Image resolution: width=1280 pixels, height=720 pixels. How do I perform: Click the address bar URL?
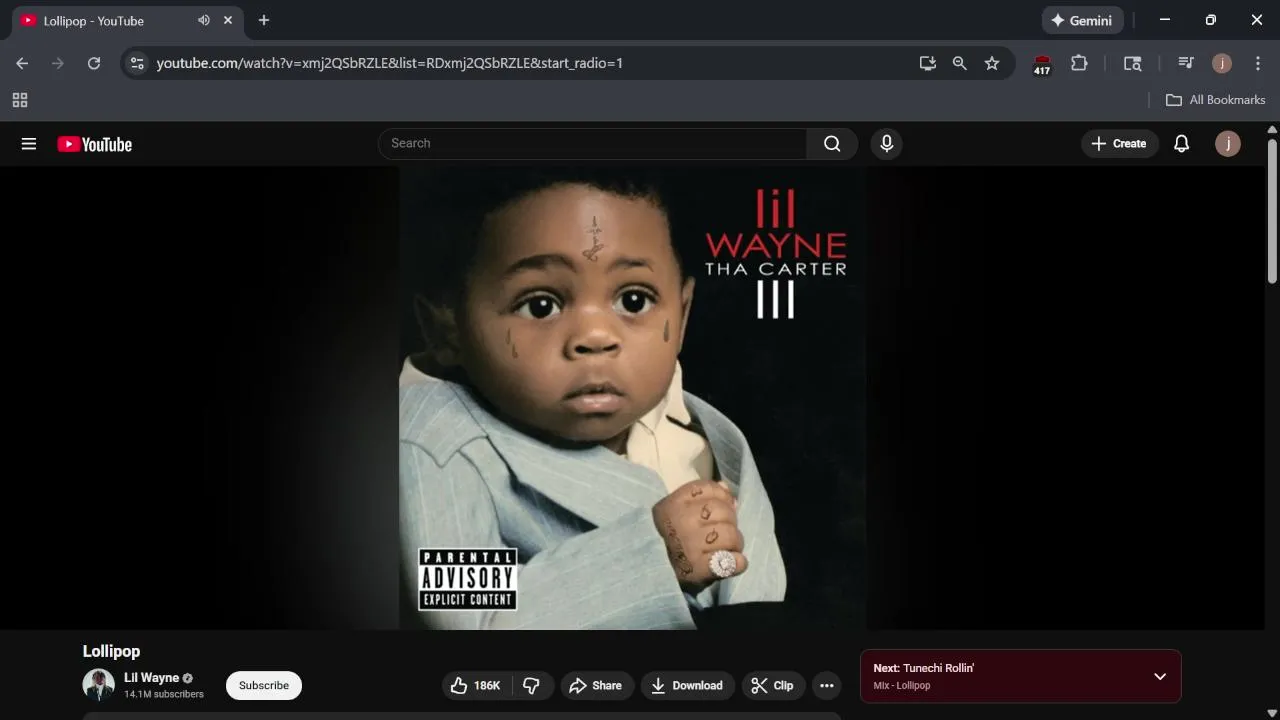(390, 63)
